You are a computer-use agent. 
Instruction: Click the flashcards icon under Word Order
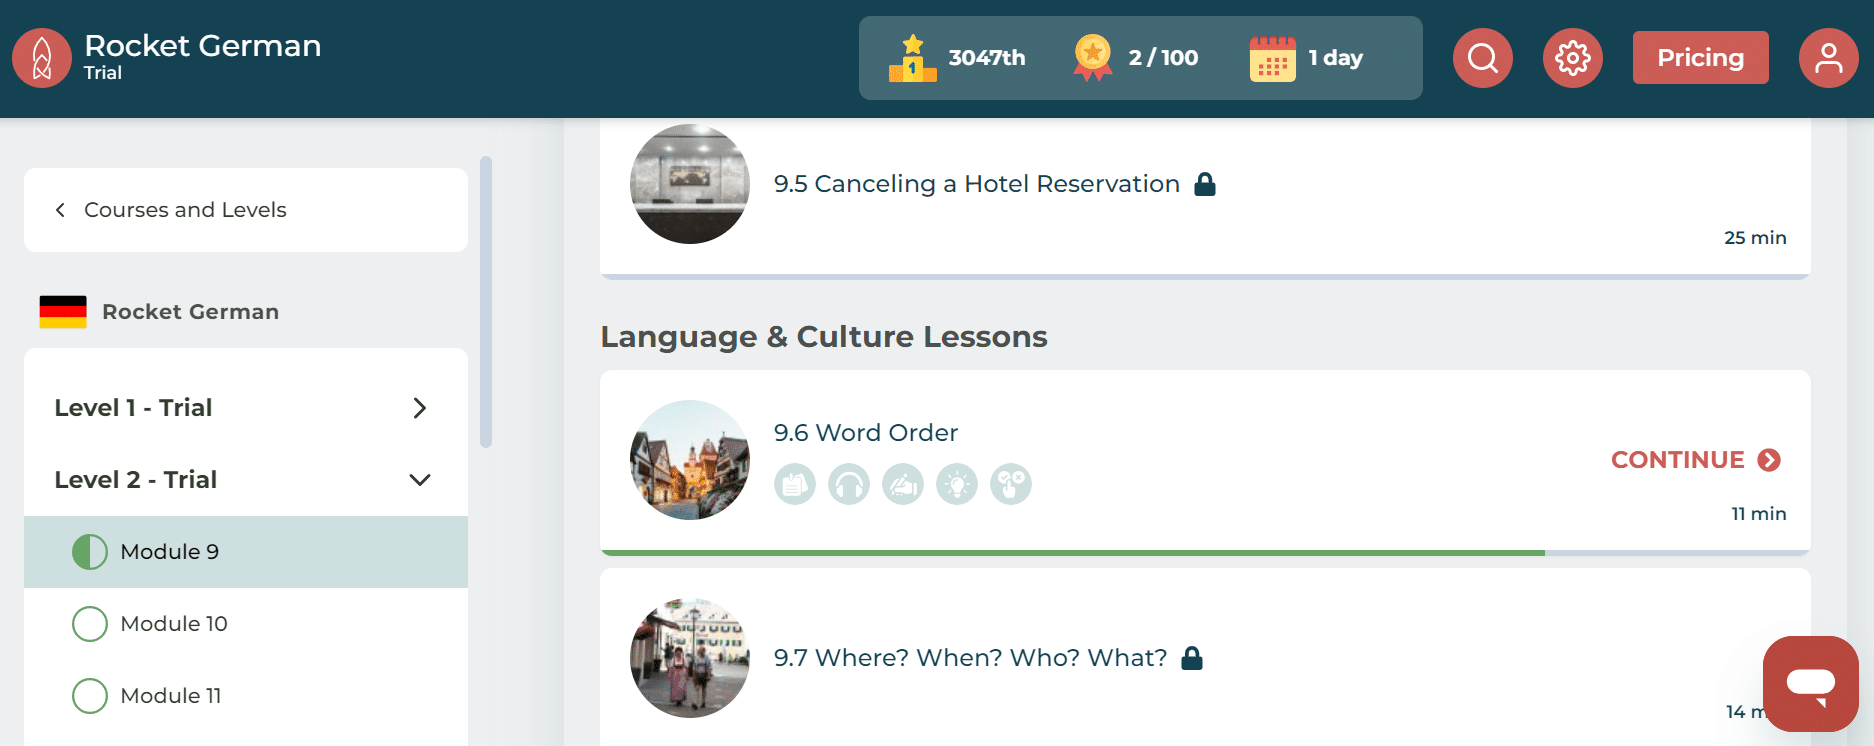click(x=795, y=485)
